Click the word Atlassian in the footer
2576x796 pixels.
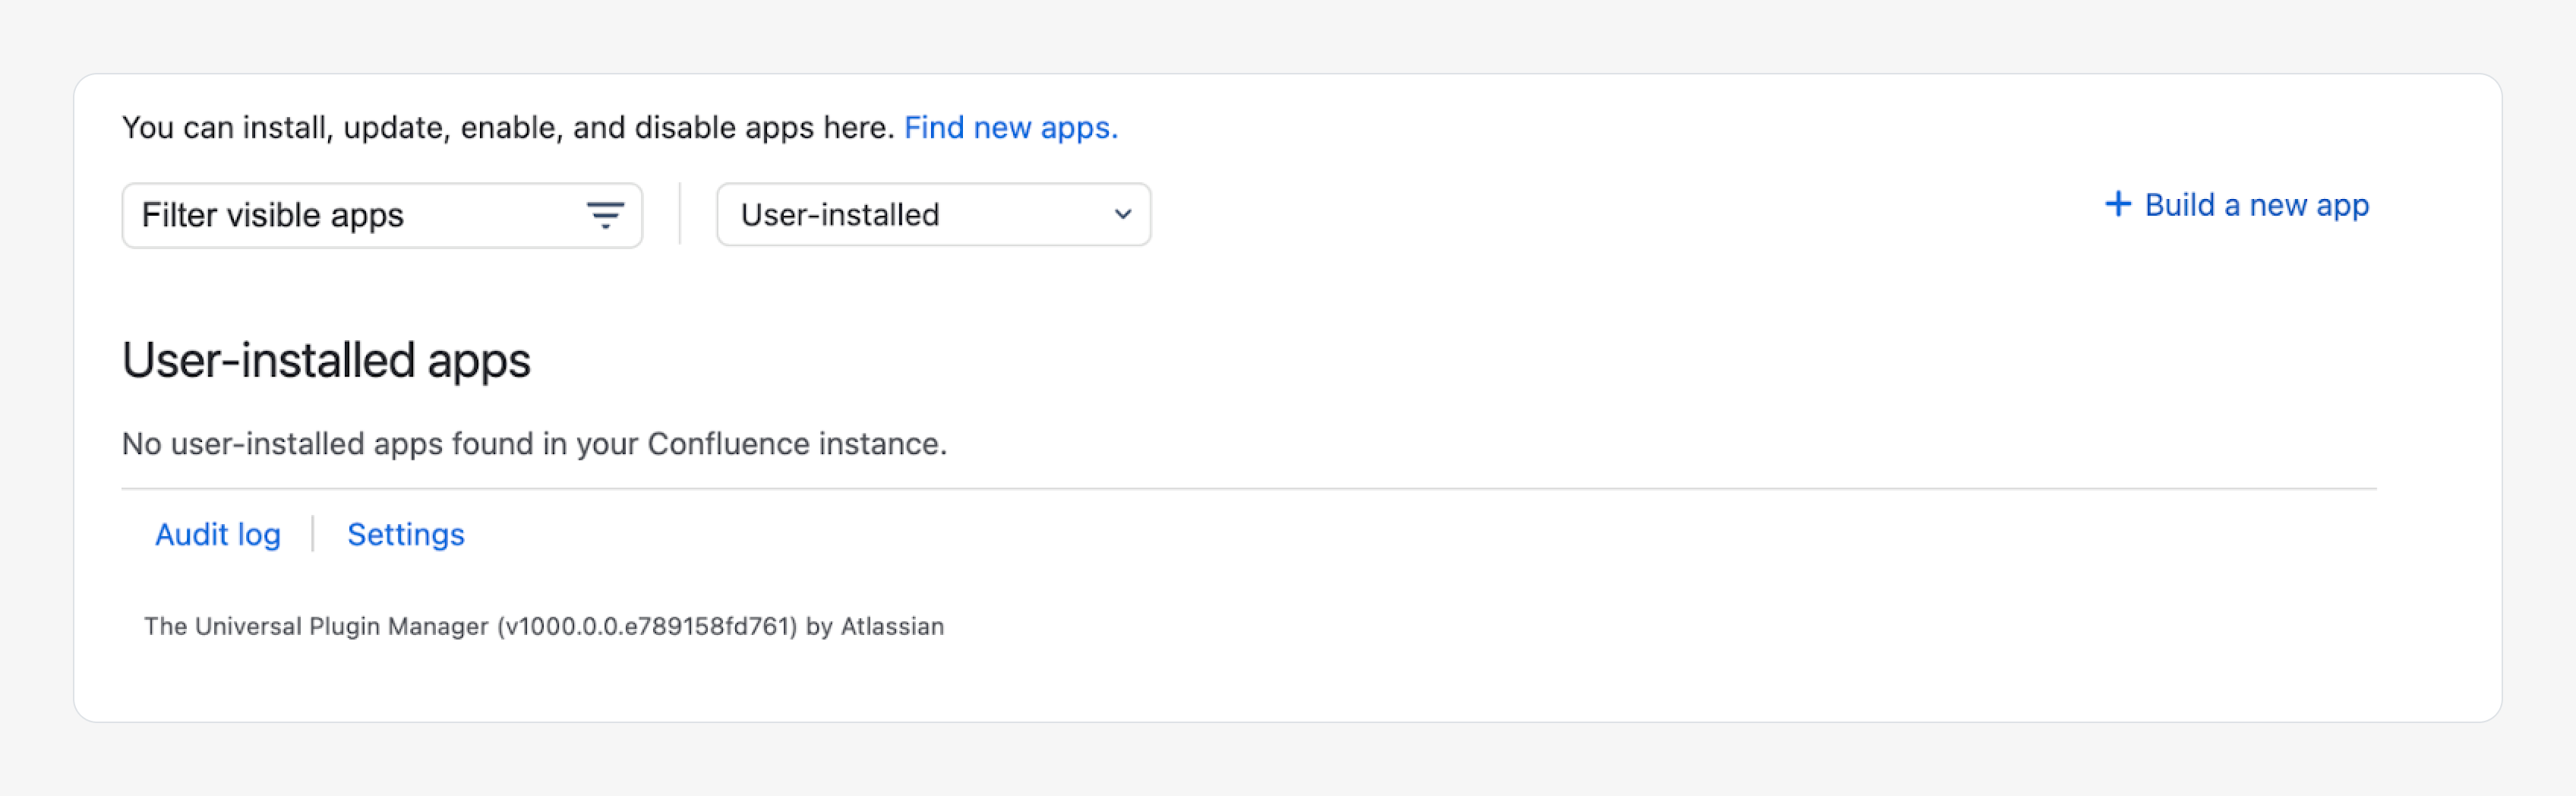(892, 627)
